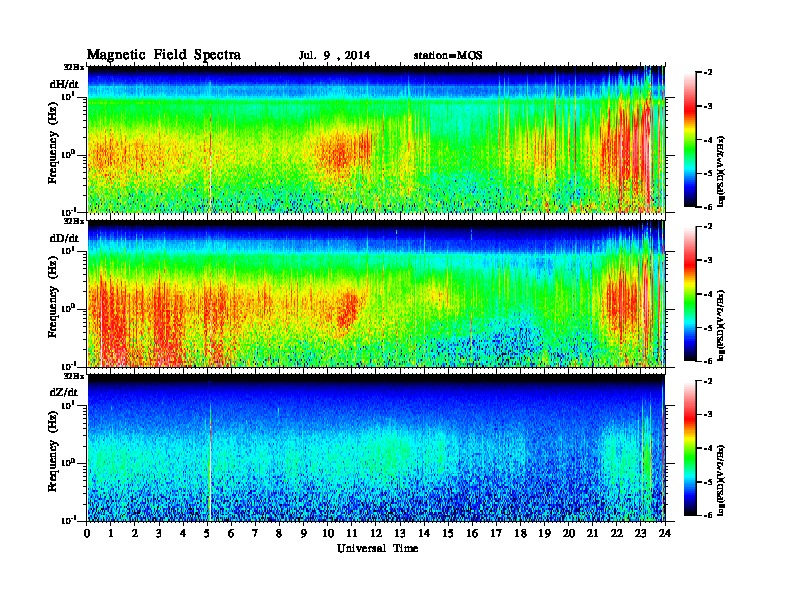The height and width of the screenshot is (612, 792).
Task: Click hour 11 on Universal Time axis
Action: pyautogui.click(x=352, y=534)
